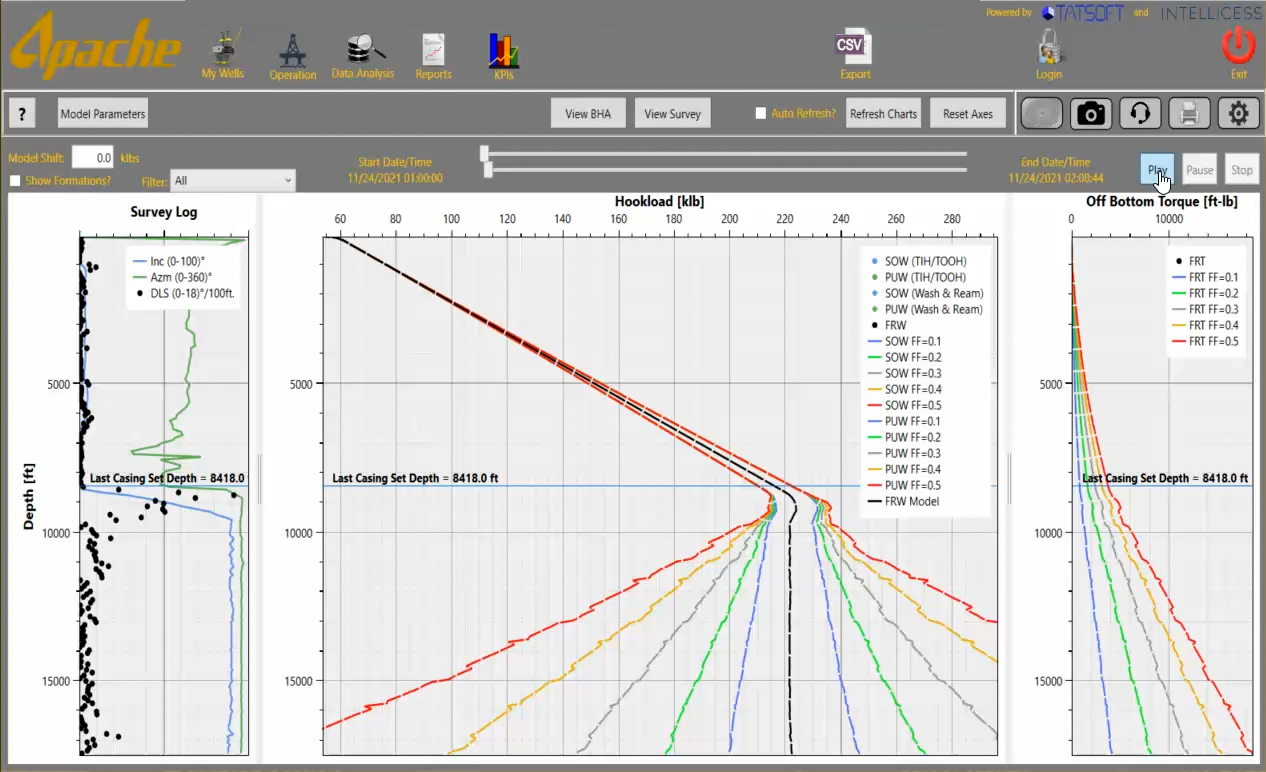Image resolution: width=1266 pixels, height=772 pixels.
Task: Open Data Analysis tool
Action: [x=363, y=50]
